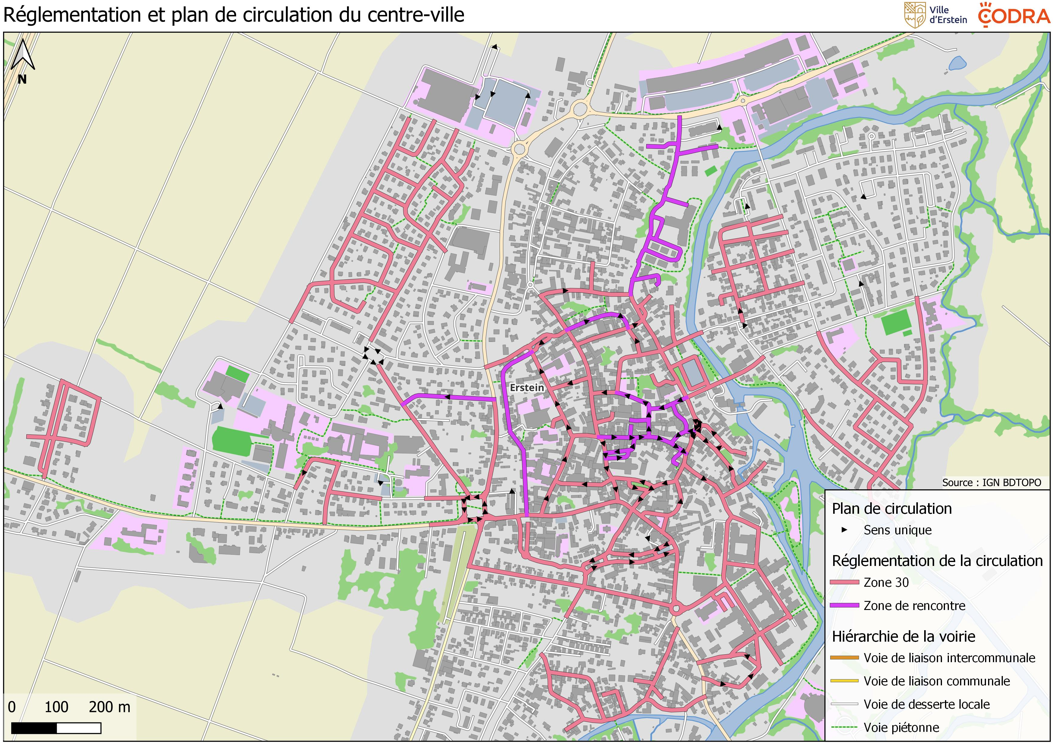Click the Voie de liaison intercommunale line symbol

pos(845,658)
